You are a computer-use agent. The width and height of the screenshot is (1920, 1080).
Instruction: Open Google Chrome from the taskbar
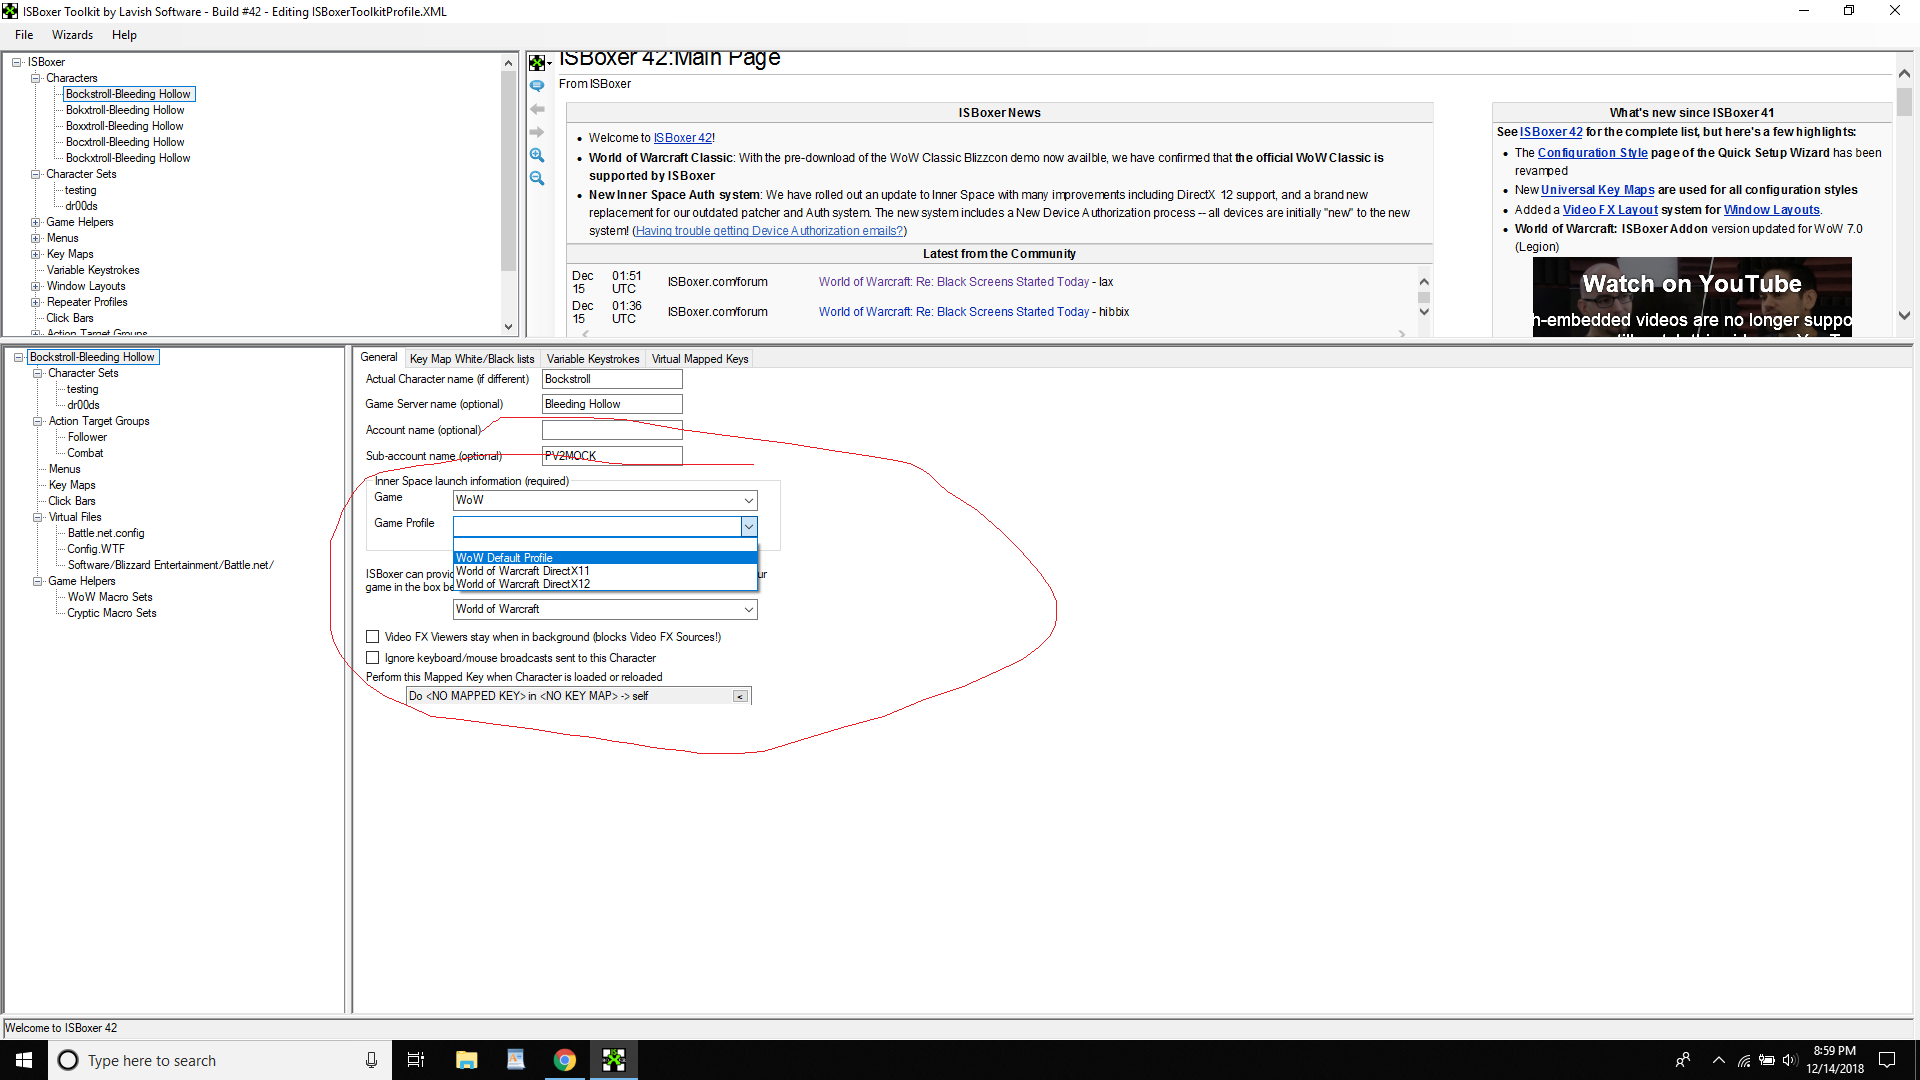point(564,1060)
